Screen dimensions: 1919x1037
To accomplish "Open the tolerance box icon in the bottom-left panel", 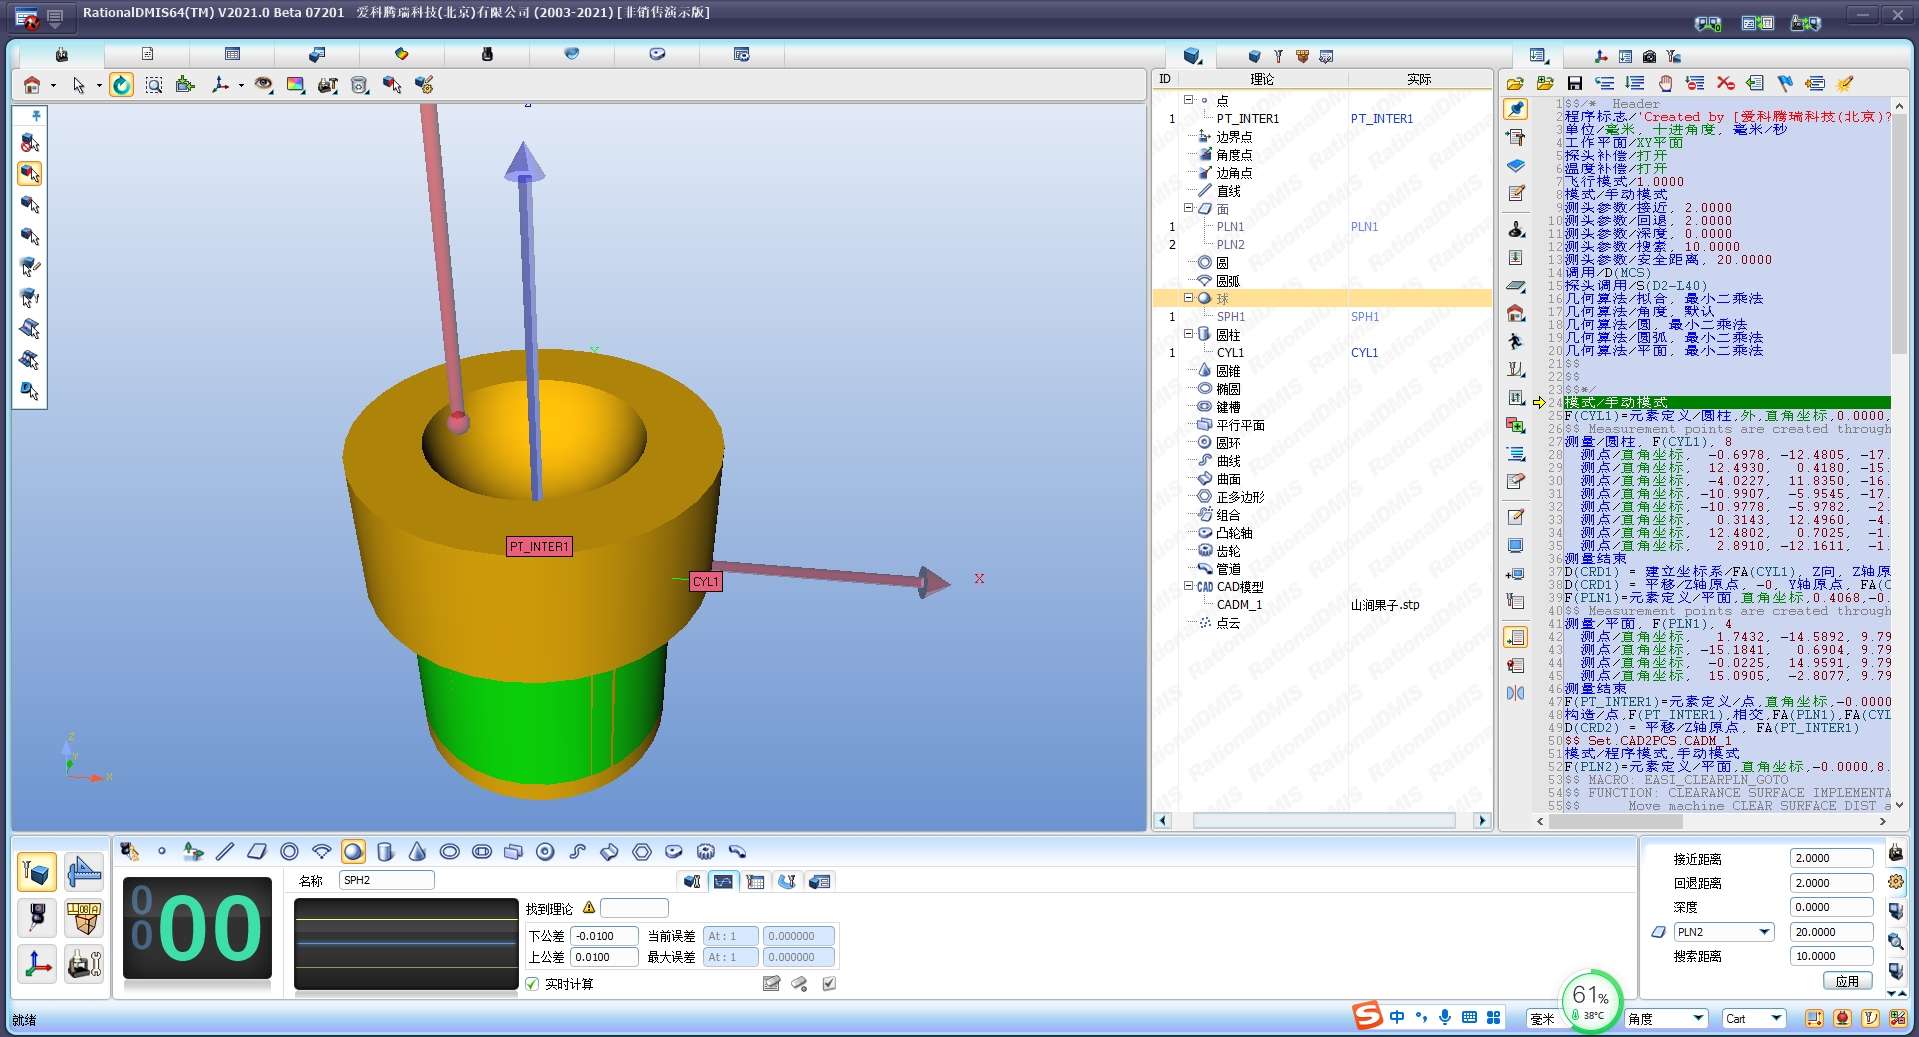I will click(x=84, y=917).
